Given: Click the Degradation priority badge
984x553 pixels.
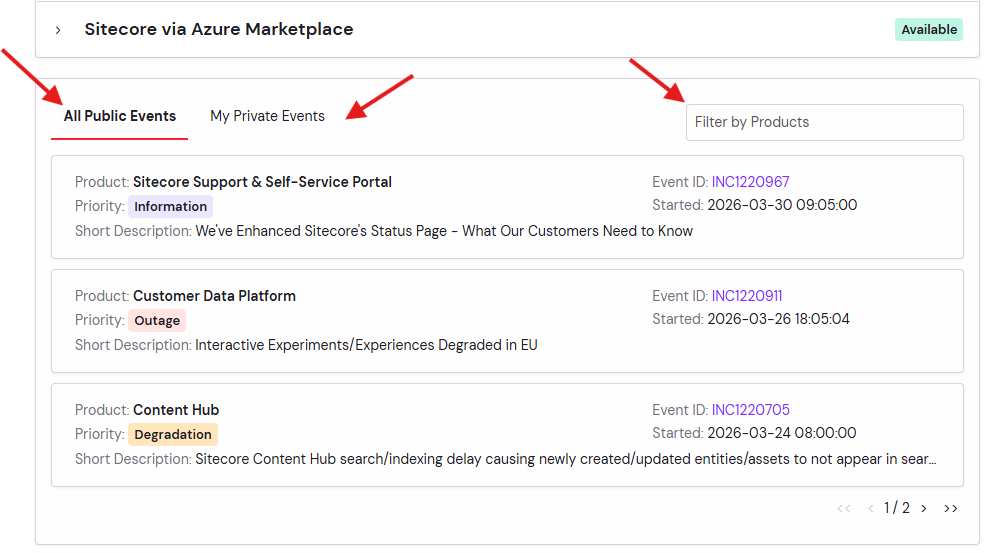Looking at the screenshot, I should [173, 435].
